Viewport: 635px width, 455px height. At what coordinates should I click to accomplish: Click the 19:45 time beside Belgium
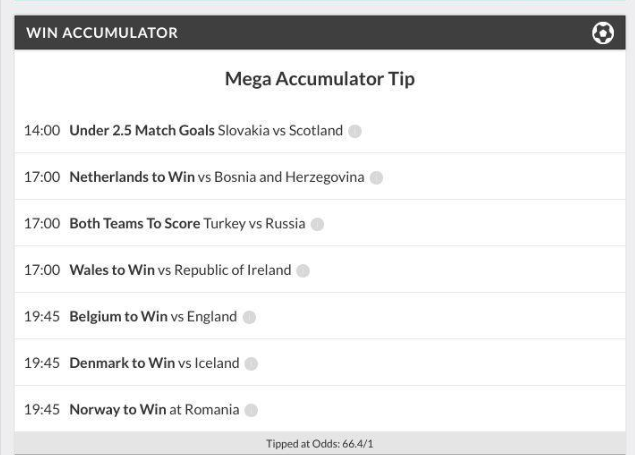pos(42,317)
